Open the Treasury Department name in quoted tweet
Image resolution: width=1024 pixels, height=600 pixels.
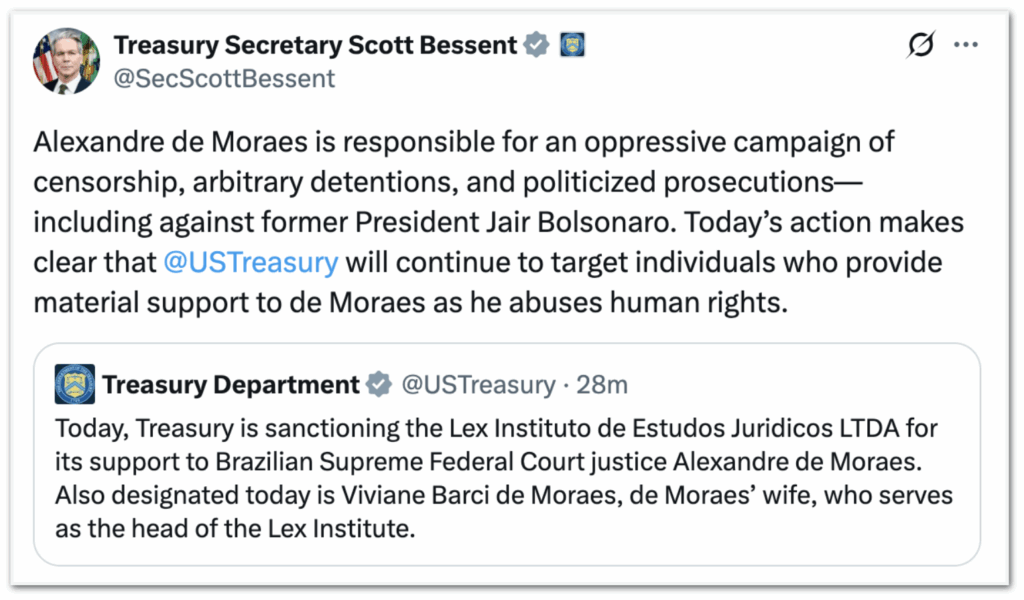coord(231,384)
